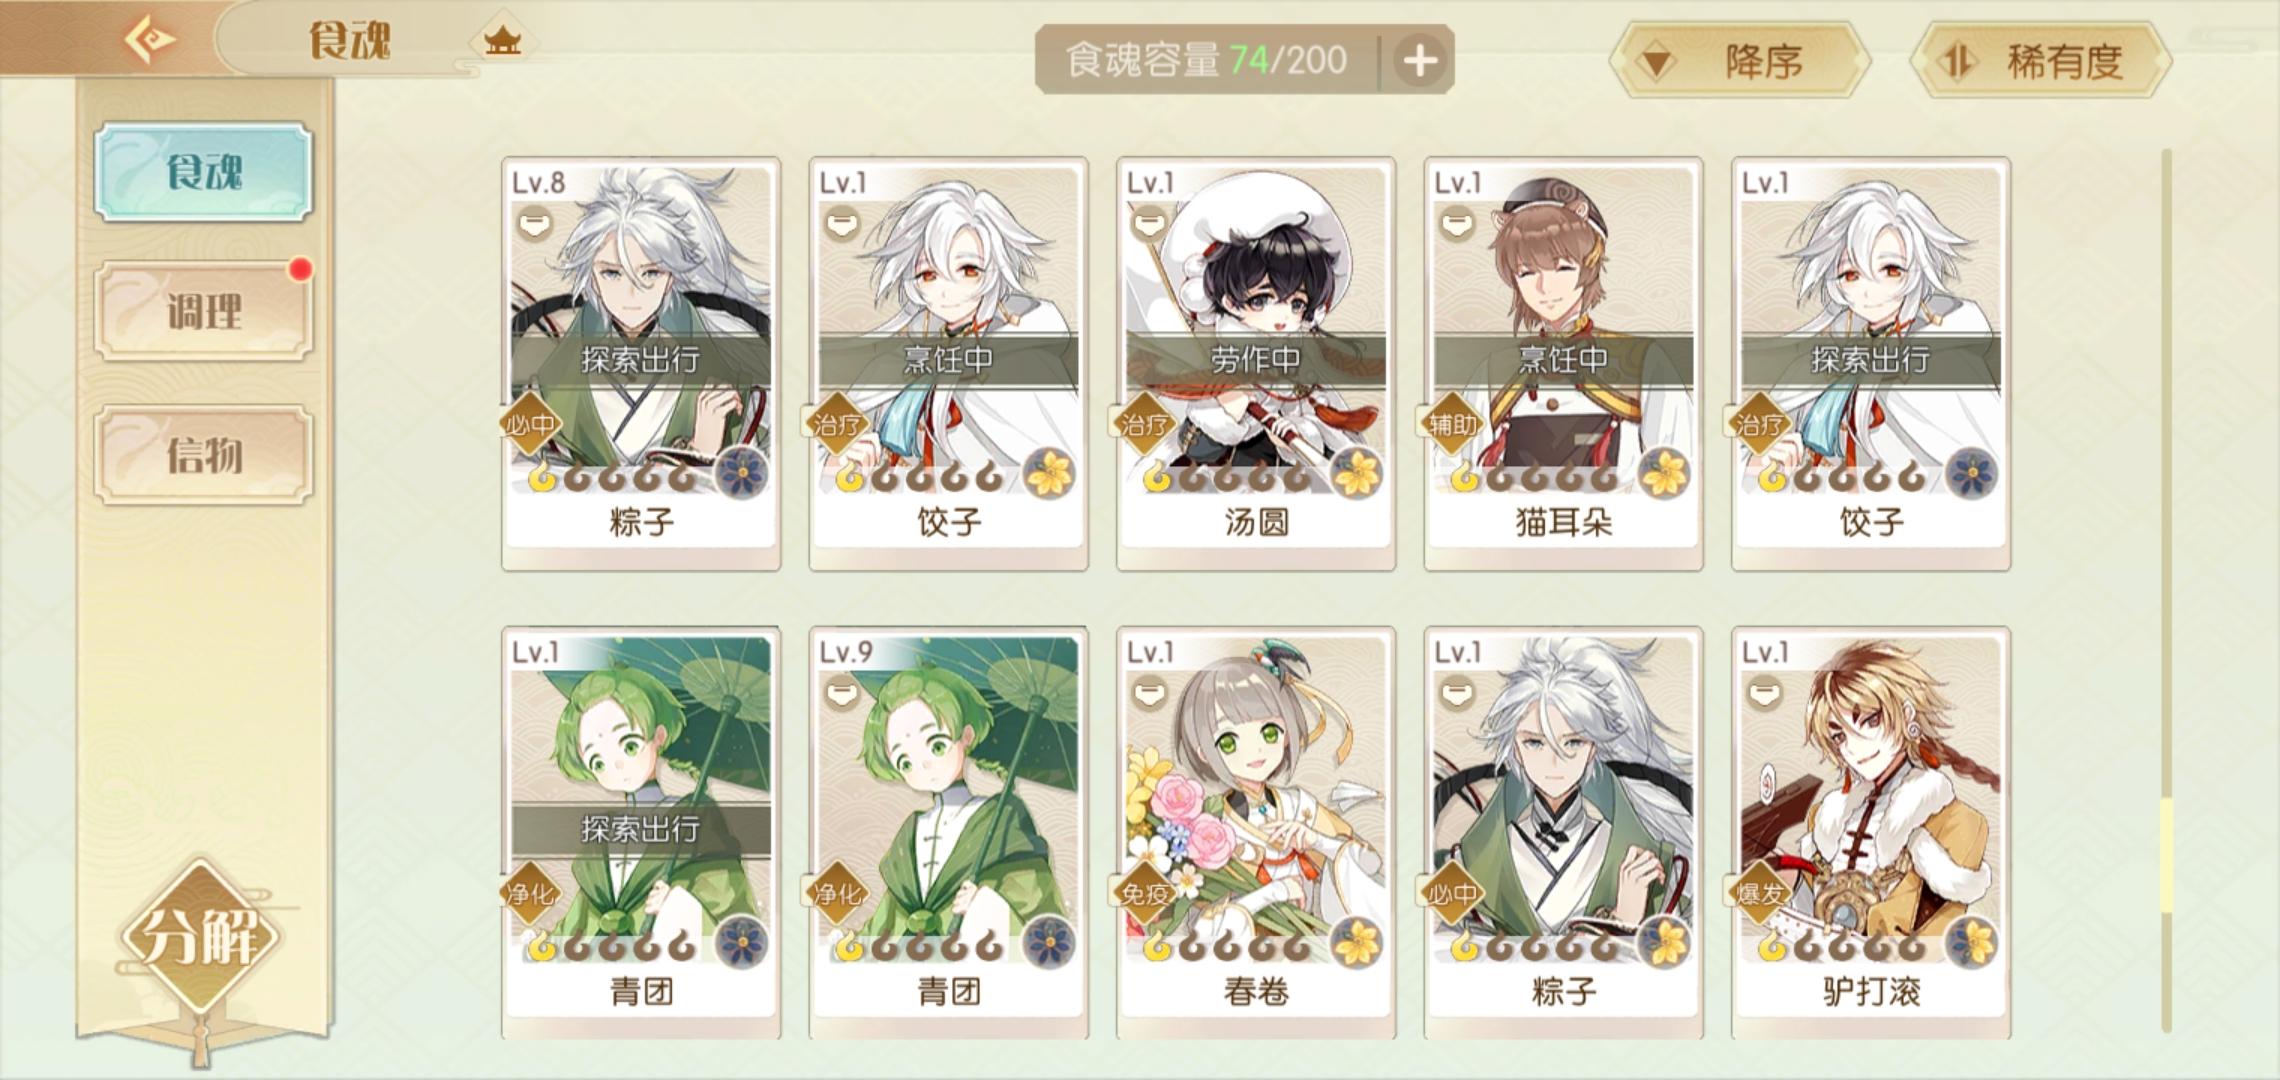The width and height of the screenshot is (2280, 1080).
Task: Select the Lv.1 粽子 character card
Action: [x=1563, y=833]
